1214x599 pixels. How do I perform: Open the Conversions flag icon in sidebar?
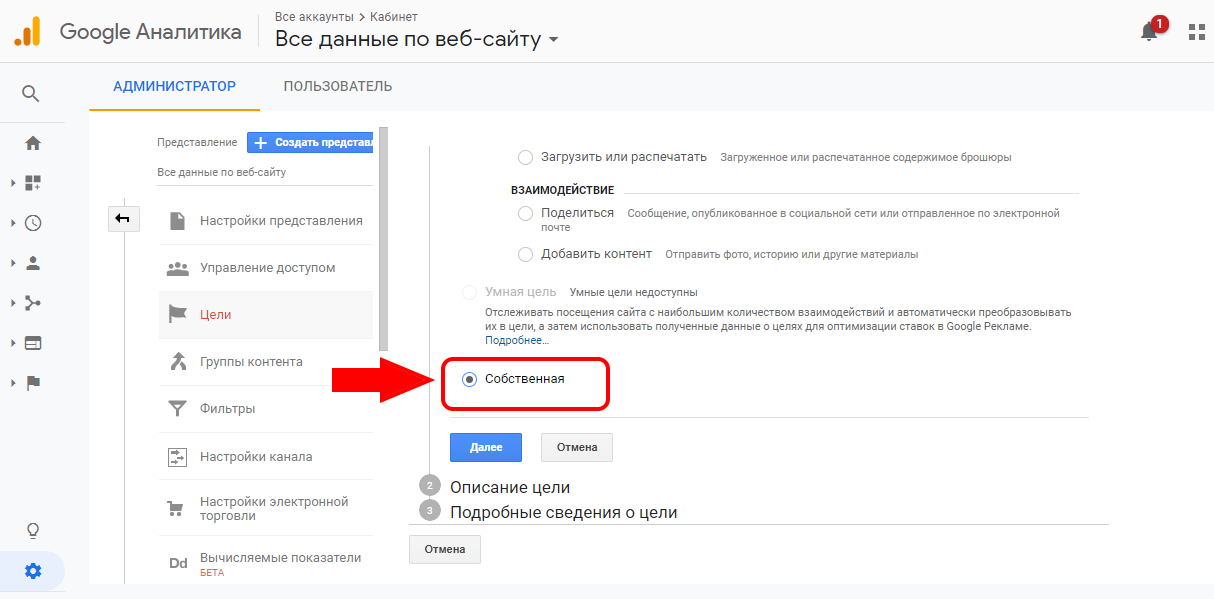coord(33,383)
